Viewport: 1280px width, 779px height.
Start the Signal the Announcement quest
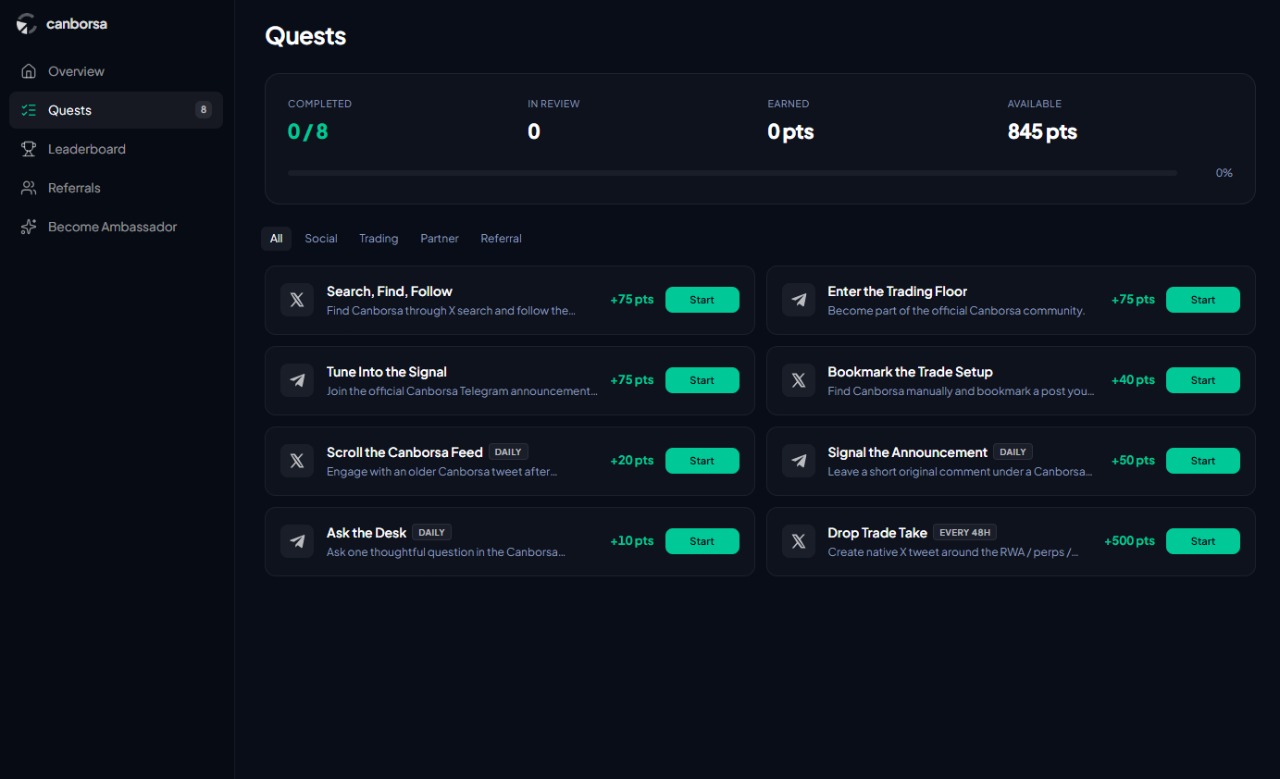(1203, 461)
